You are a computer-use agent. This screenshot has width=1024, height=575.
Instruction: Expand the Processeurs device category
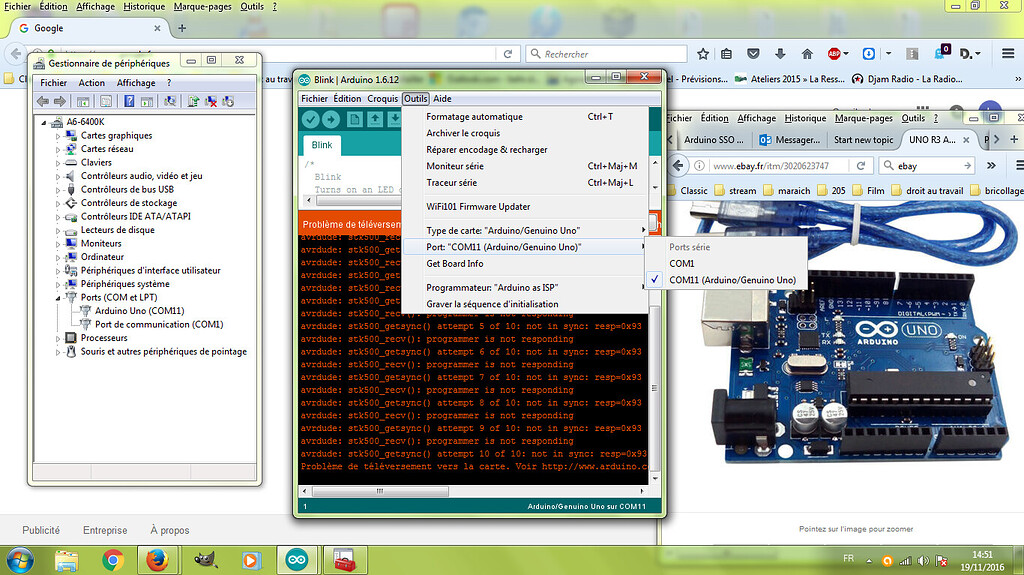58,338
